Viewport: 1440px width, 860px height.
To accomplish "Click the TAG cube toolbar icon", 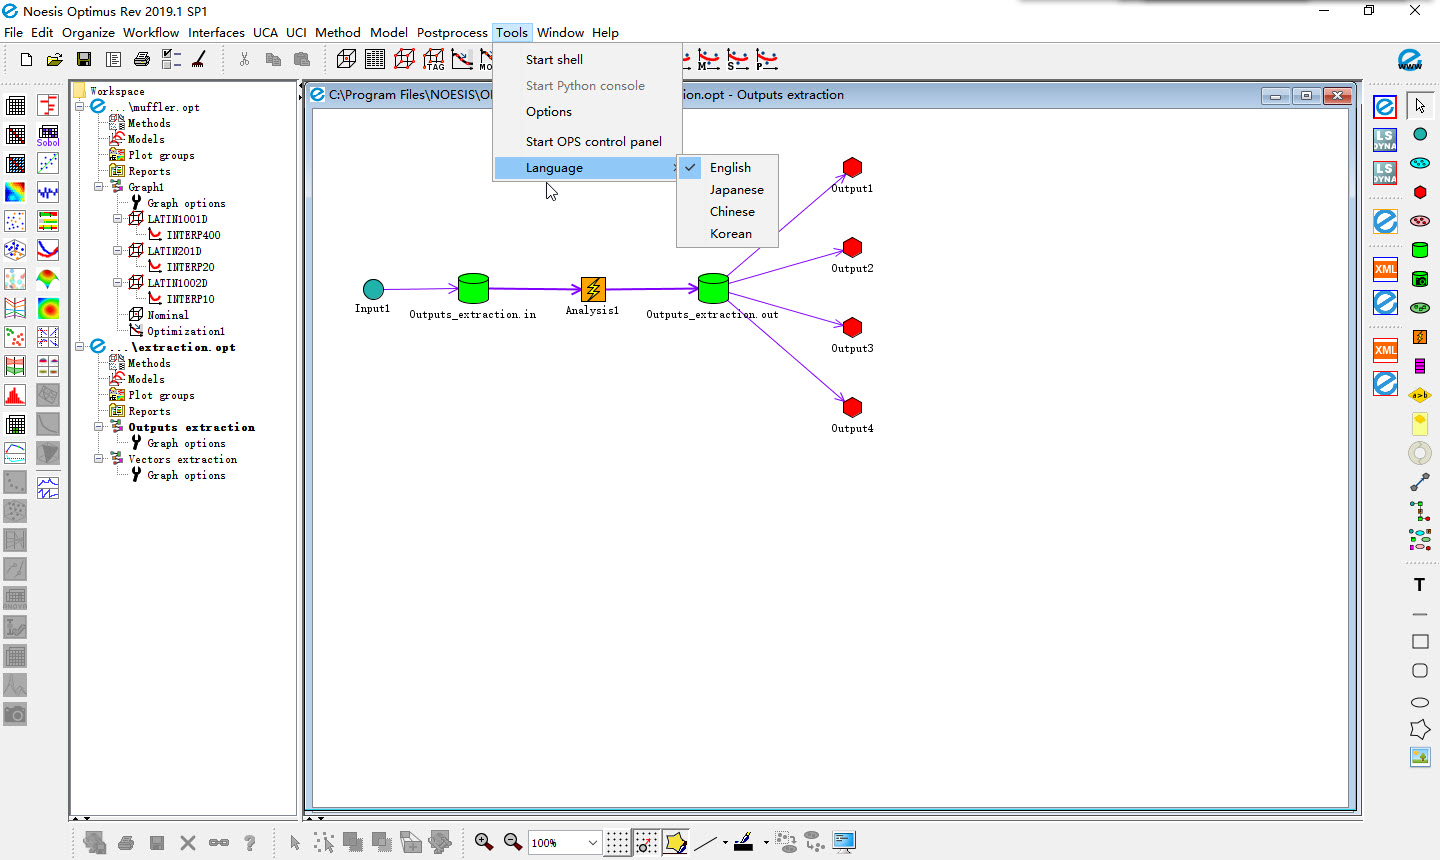I will point(433,60).
